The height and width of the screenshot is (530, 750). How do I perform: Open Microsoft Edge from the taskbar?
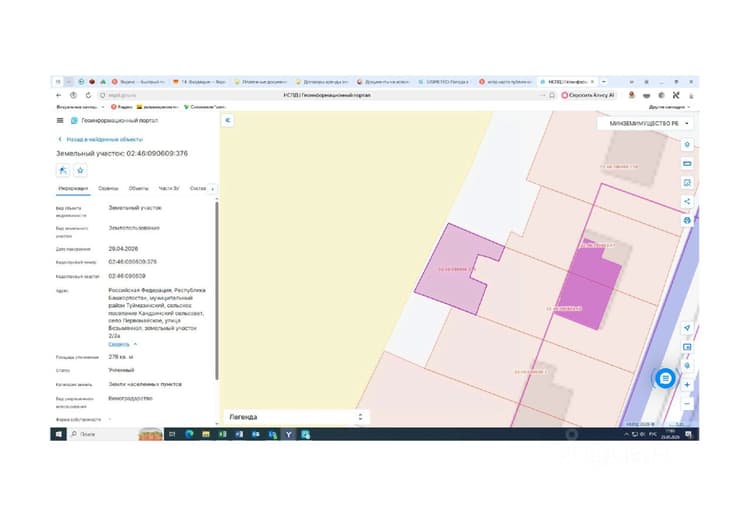point(189,434)
